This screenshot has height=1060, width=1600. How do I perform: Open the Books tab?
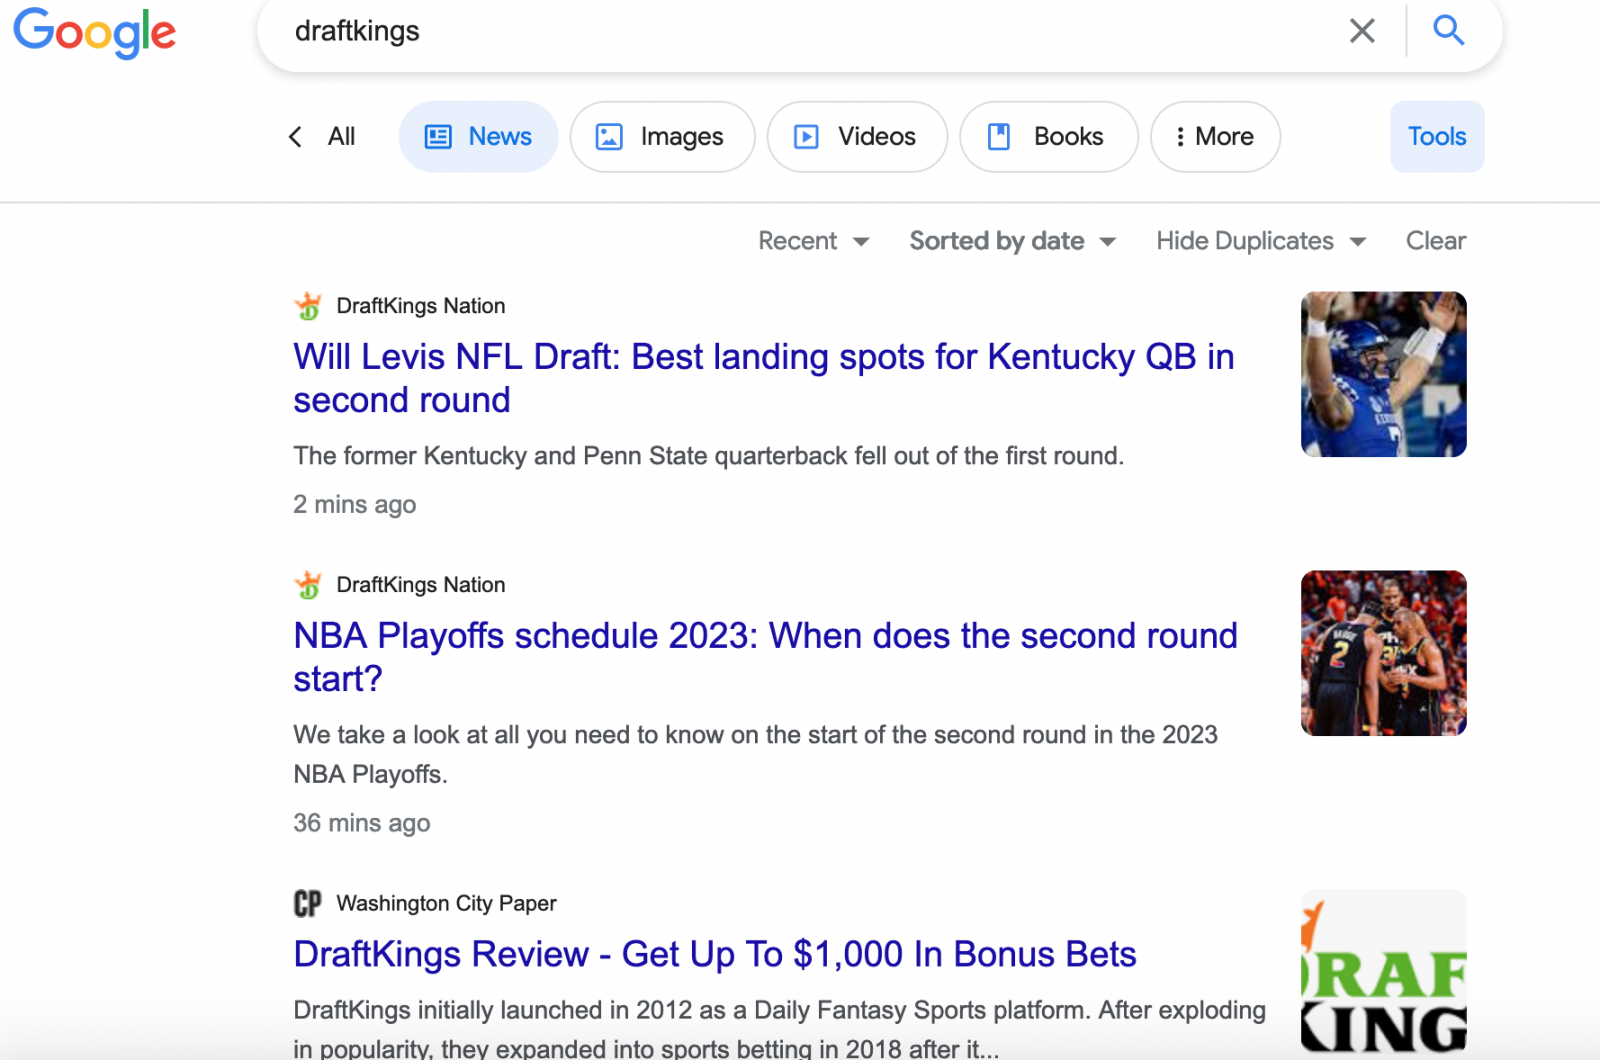click(1049, 137)
